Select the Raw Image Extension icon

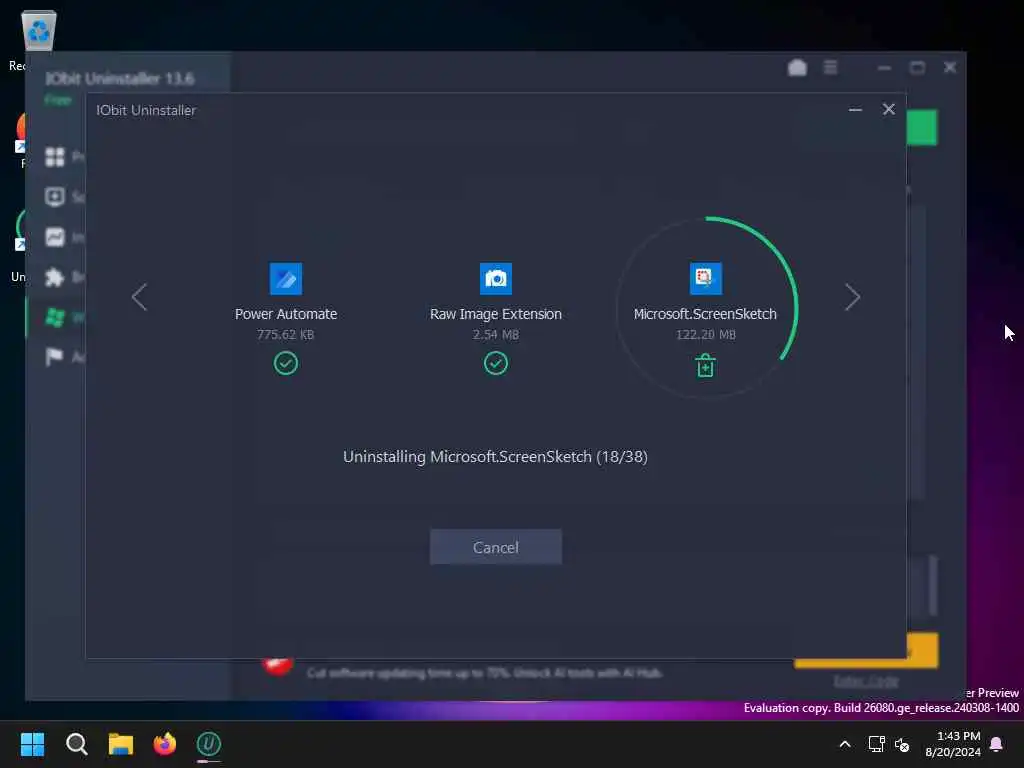[x=496, y=279]
